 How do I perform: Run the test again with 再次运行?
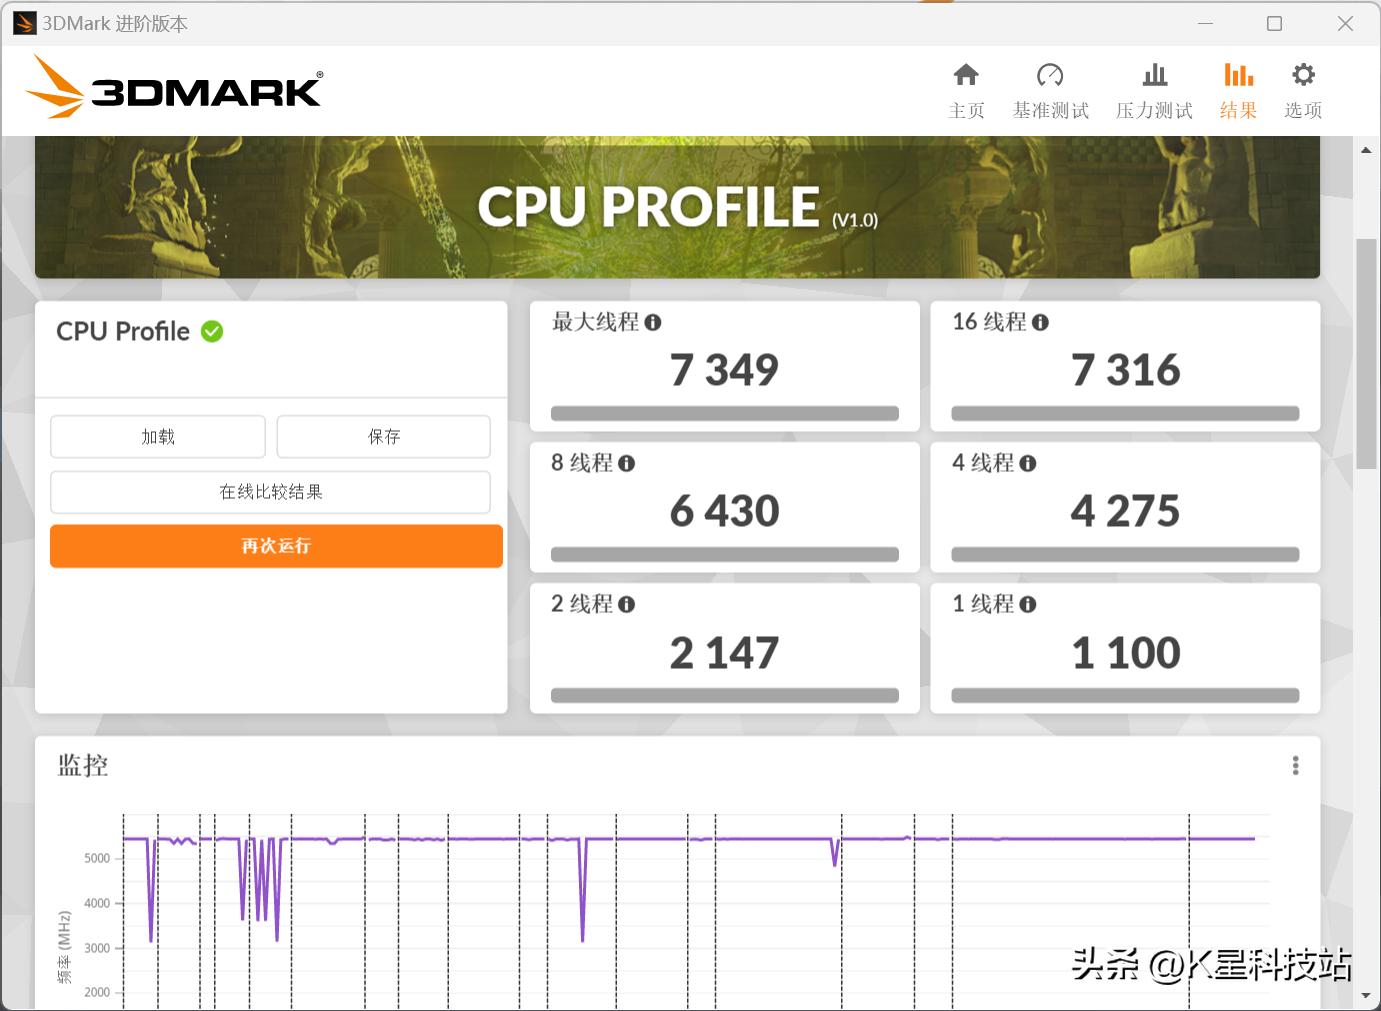click(x=276, y=546)
